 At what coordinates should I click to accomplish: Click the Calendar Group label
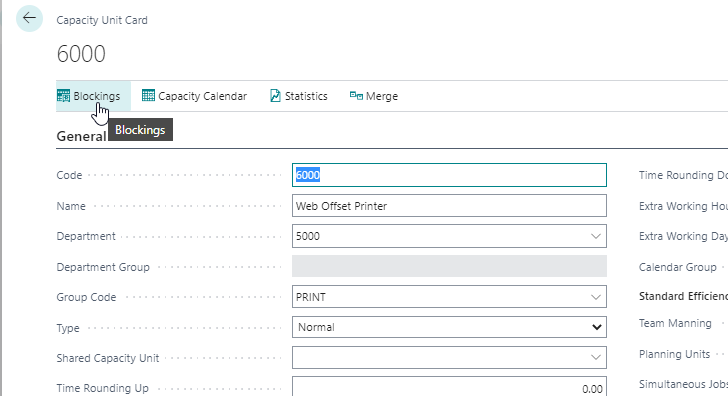677,267
